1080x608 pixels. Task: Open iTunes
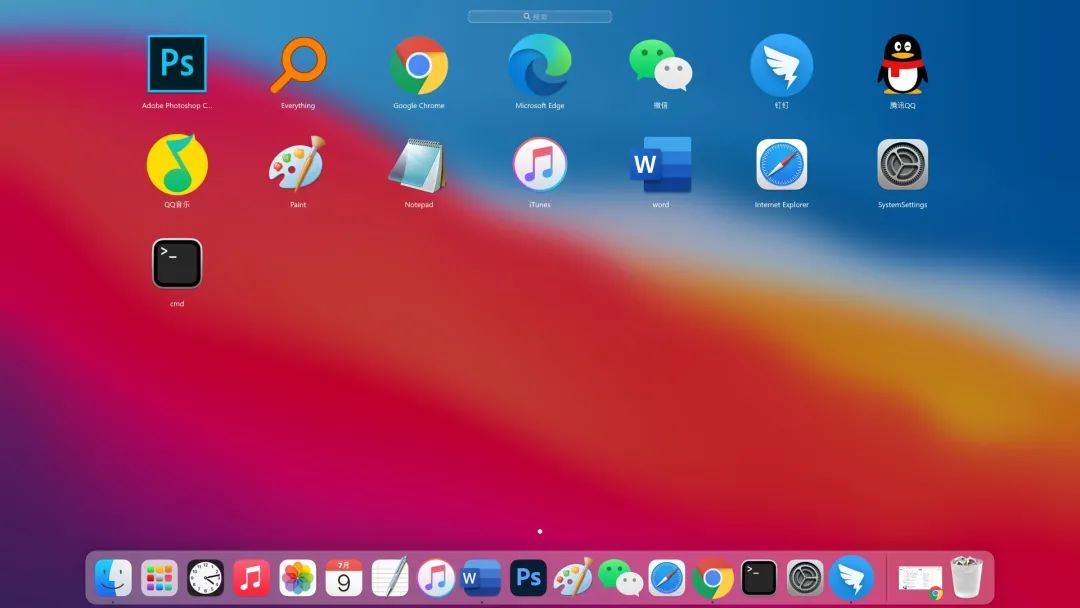click(x=540, y=165)
